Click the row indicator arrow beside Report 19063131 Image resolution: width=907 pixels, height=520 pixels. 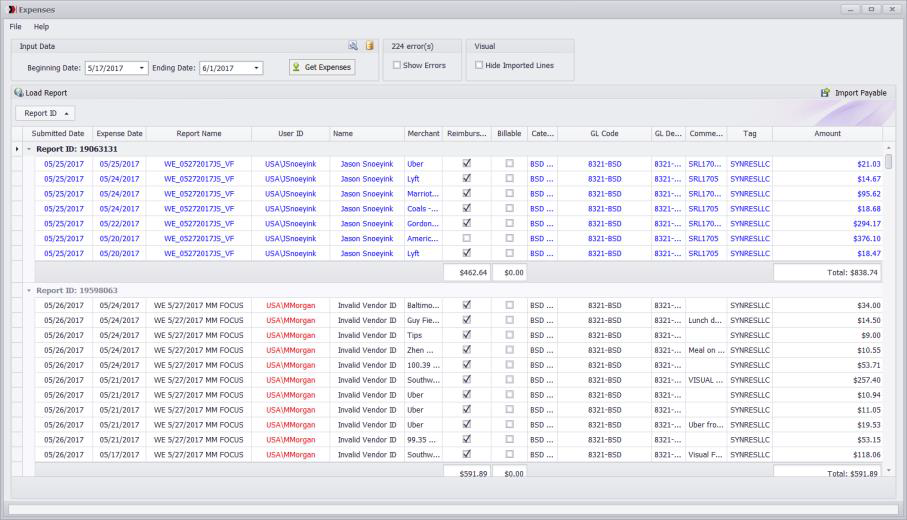coord(16,149)
